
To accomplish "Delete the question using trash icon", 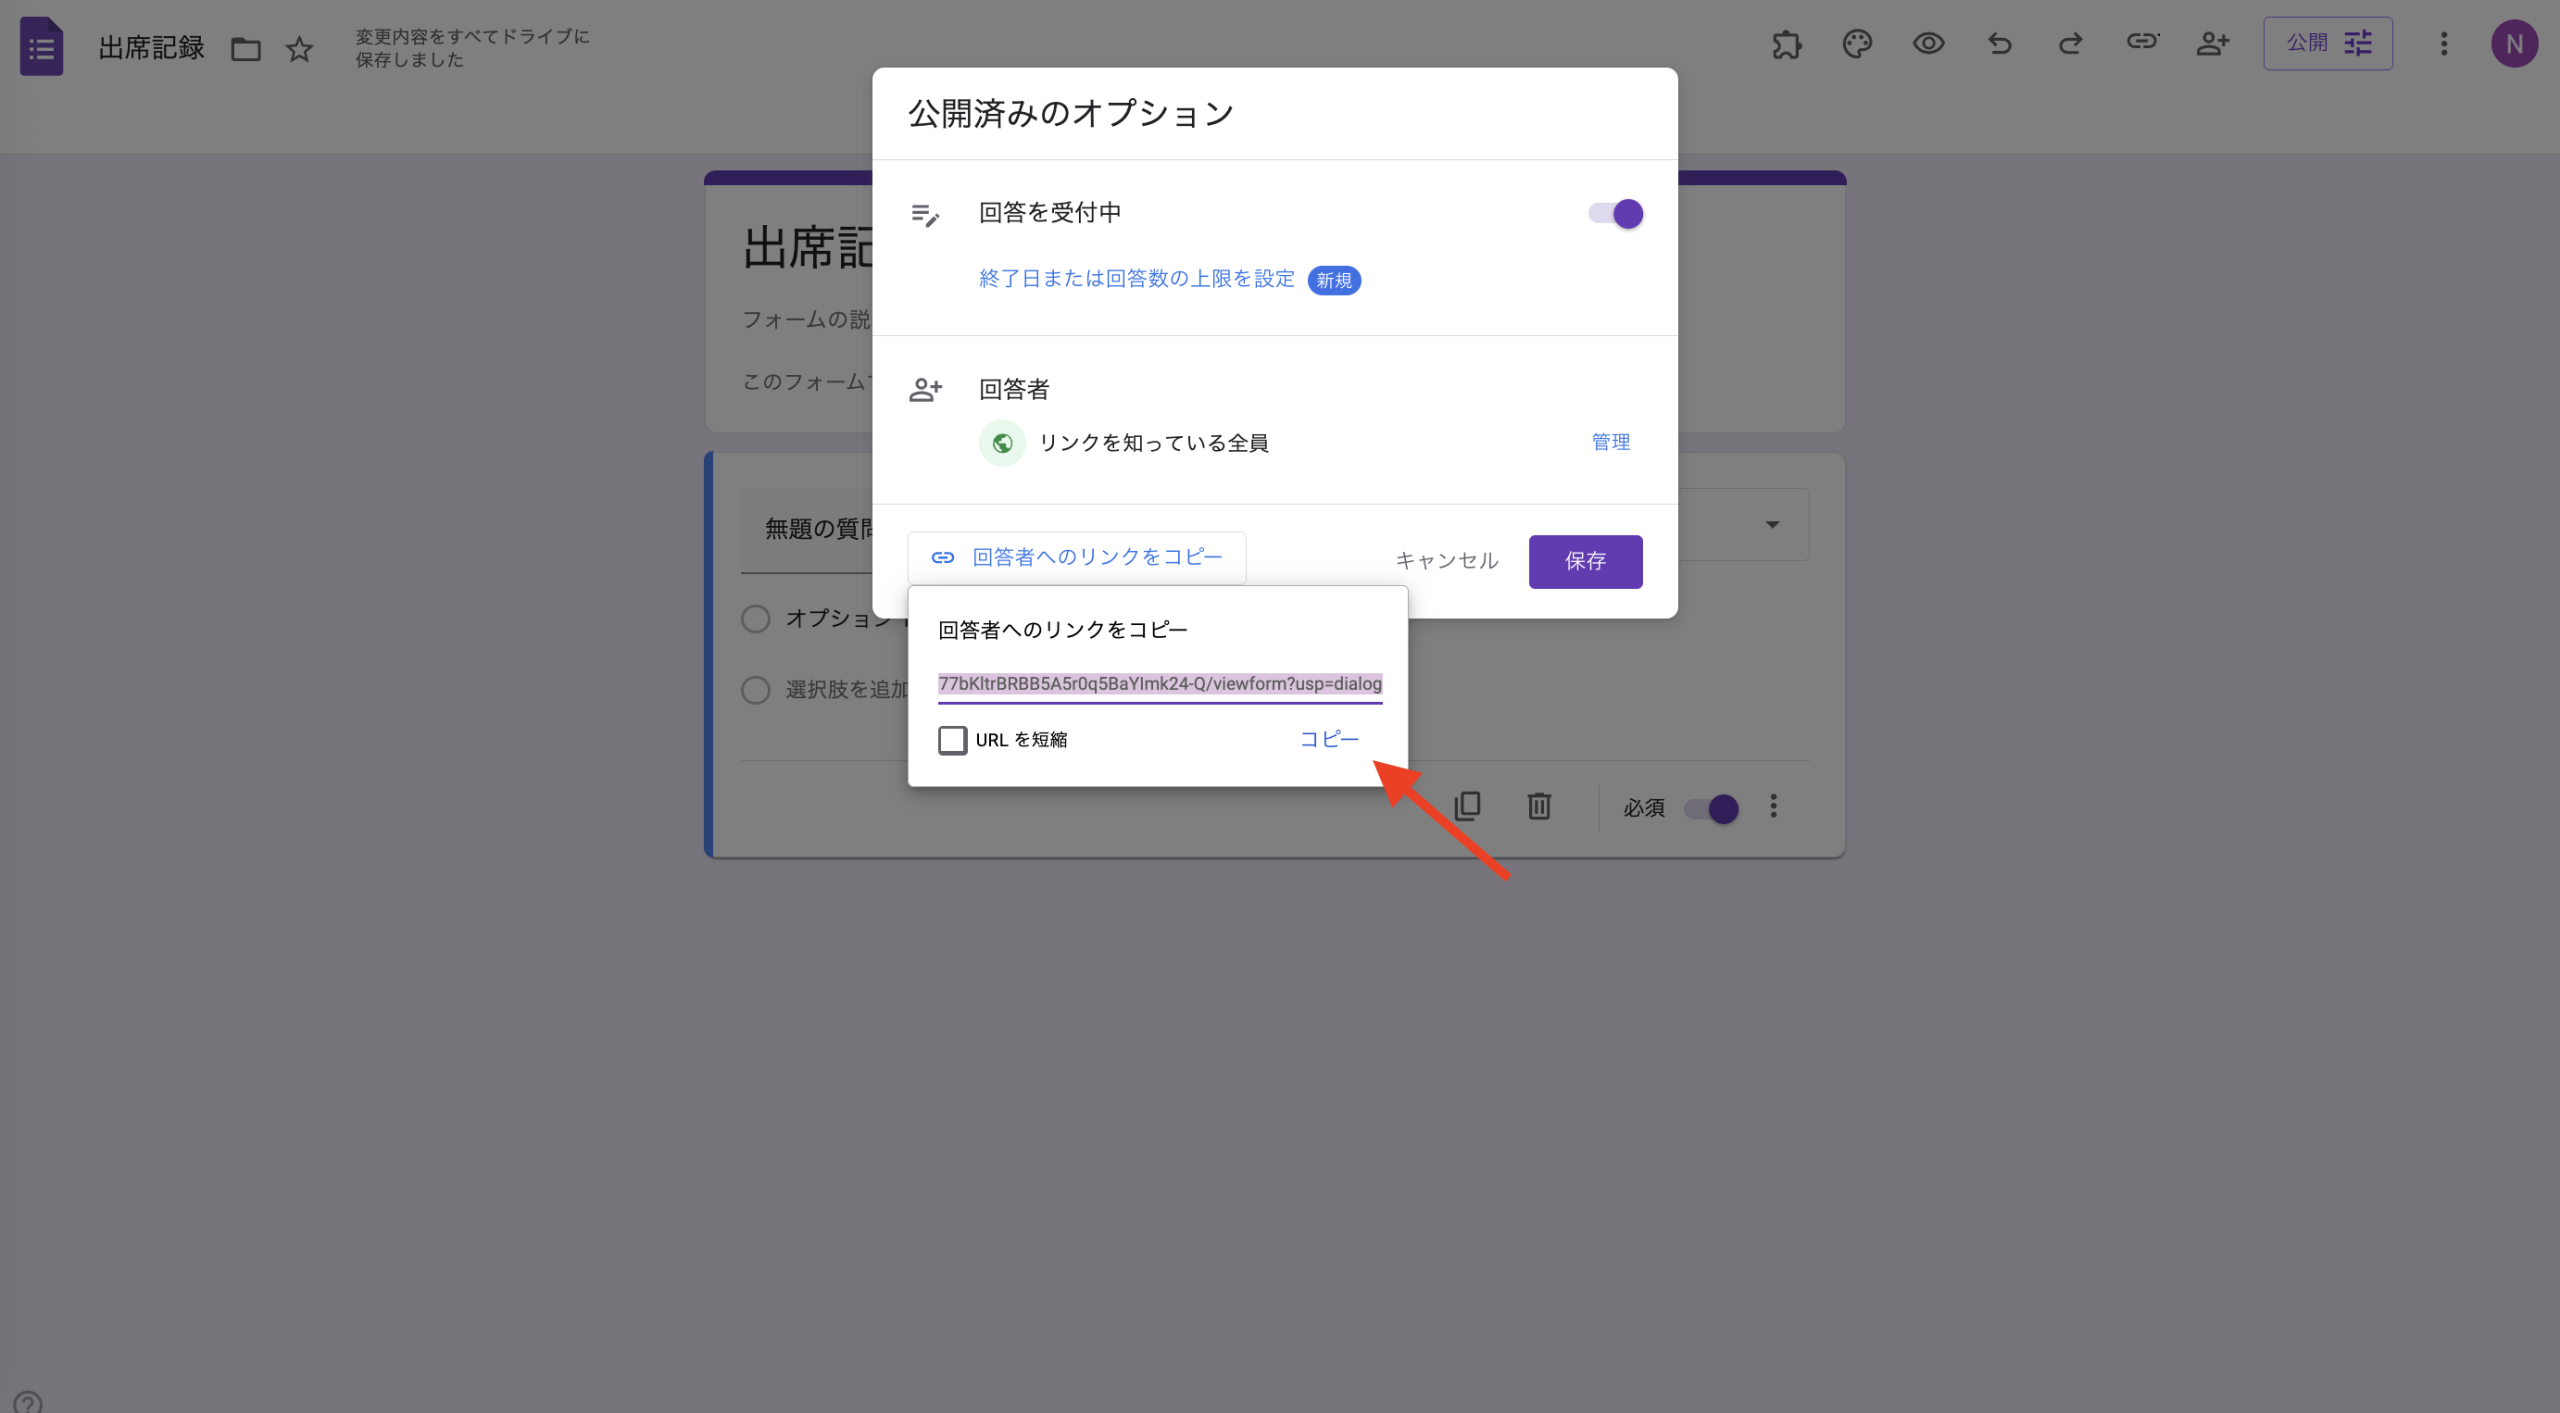I will [1539, 806].
